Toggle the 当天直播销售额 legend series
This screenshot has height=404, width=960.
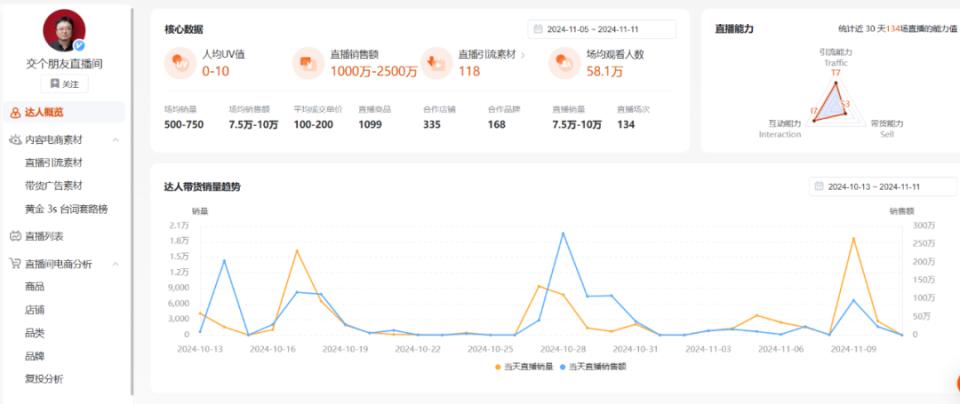(593, 367)
